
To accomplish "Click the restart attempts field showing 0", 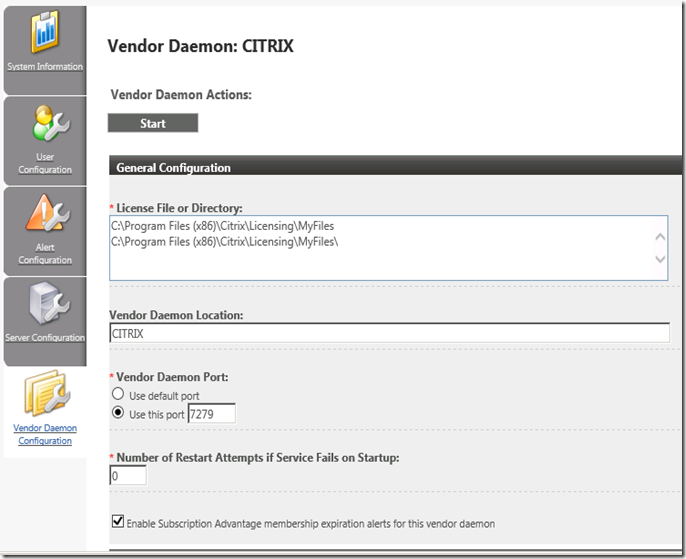I will (x=128, y=475).
